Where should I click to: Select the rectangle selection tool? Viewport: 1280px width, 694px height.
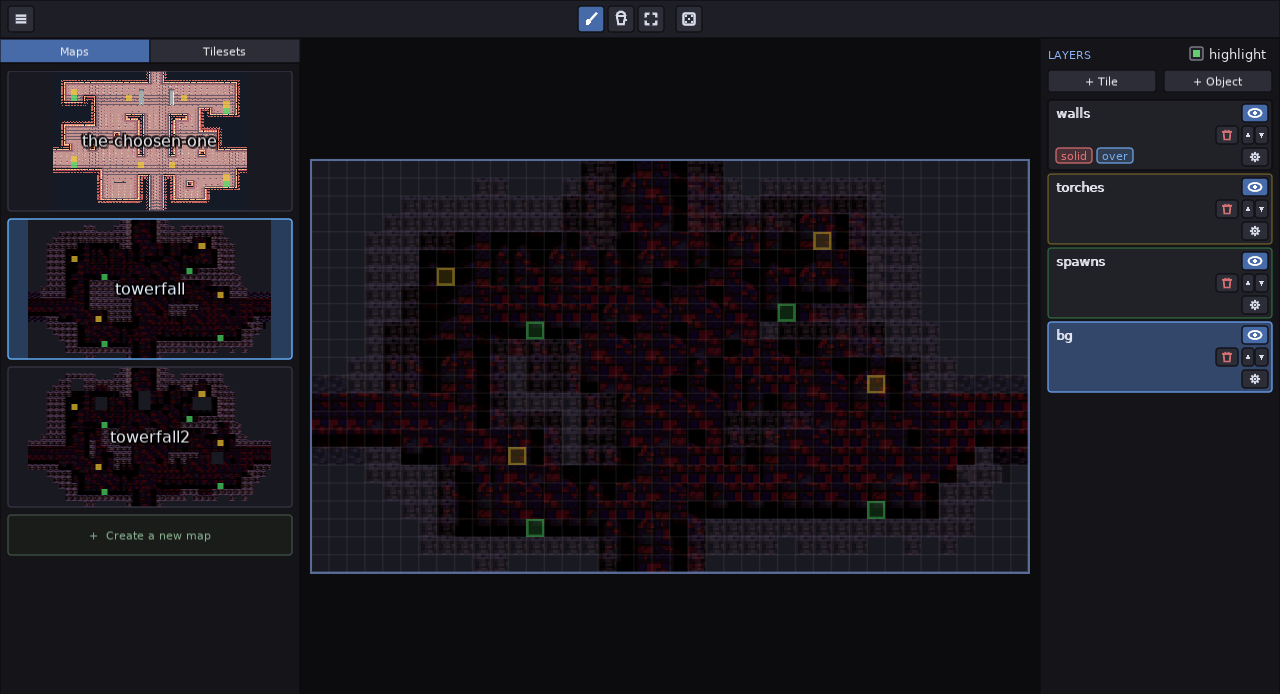tap(651, 19)
